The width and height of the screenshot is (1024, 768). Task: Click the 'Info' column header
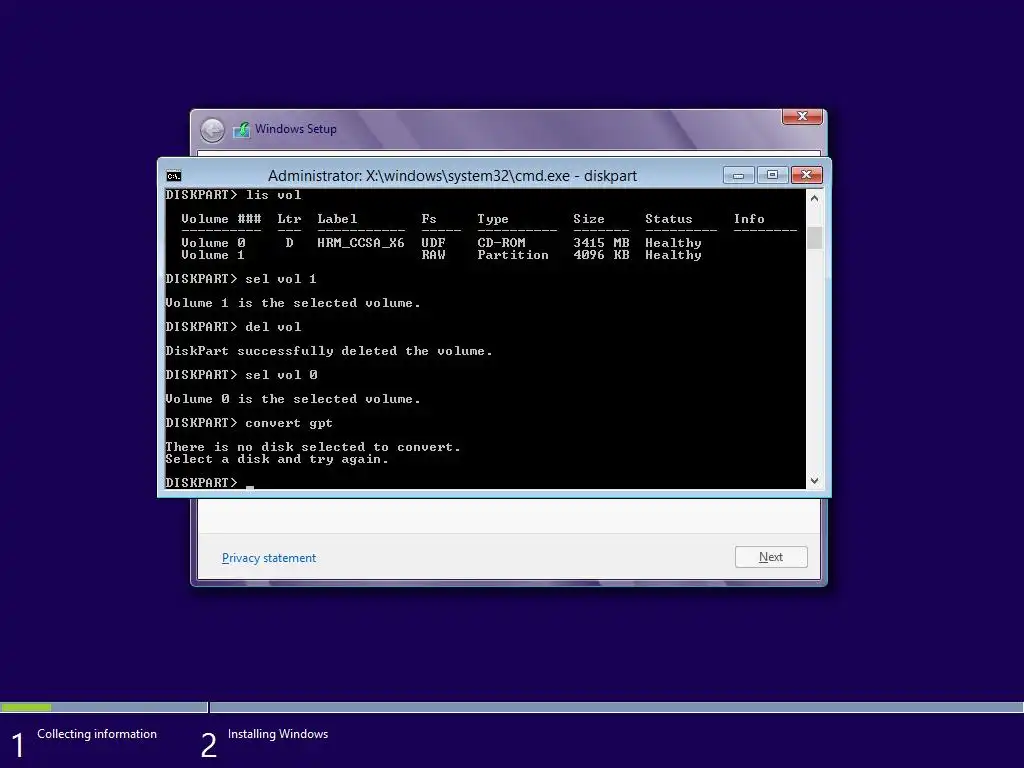(x=748, y=219)
